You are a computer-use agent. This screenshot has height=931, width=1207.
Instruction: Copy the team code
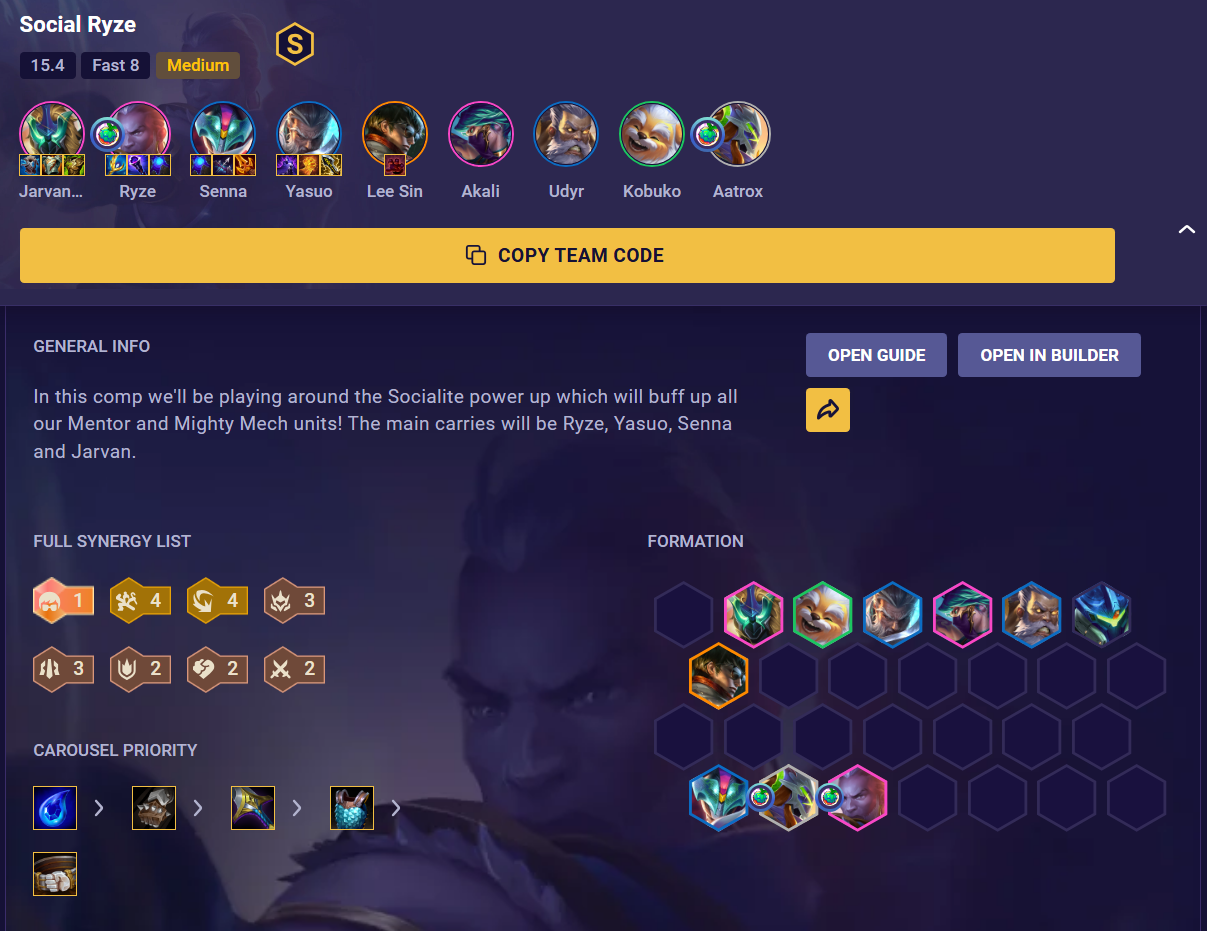pyautogui.click(x=567, y=255)
